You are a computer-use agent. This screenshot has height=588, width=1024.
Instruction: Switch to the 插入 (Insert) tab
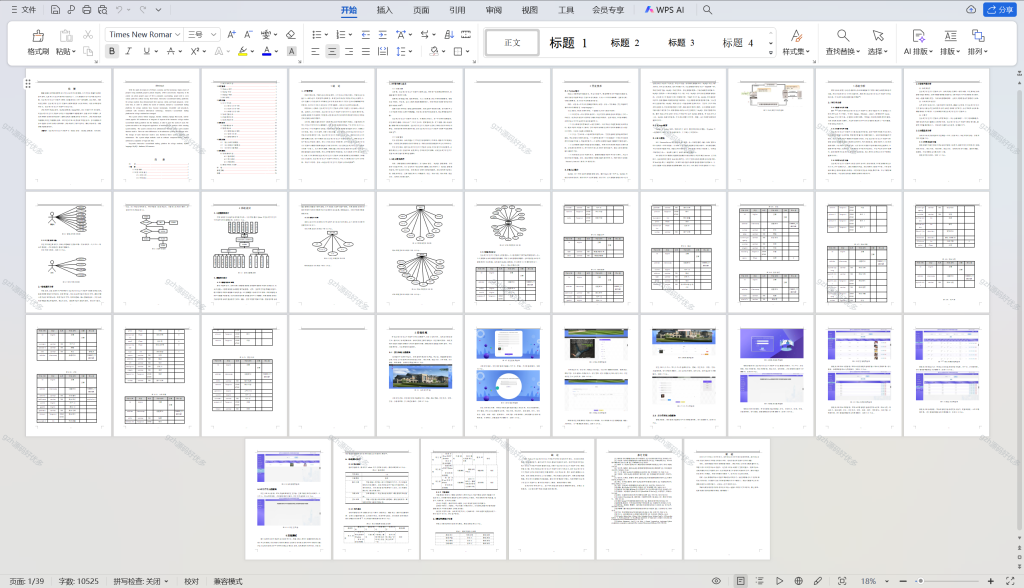pyautogui.click(x=385, y=10)
